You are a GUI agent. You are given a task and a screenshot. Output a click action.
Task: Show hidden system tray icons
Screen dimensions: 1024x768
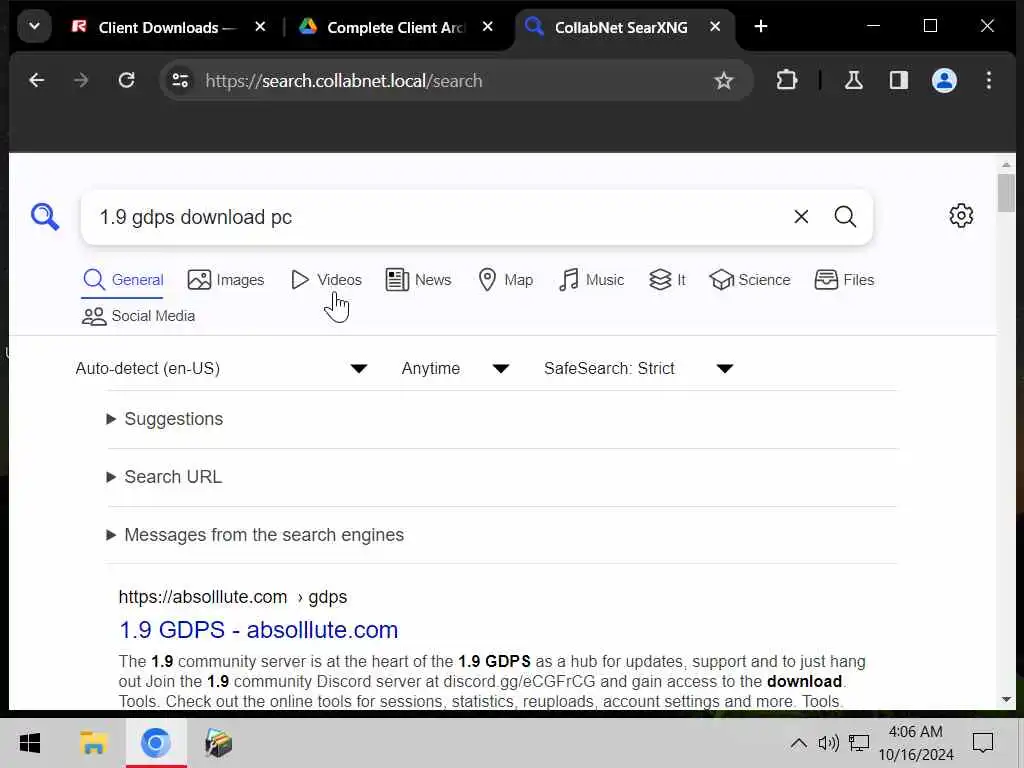click(x=798, y=743)
